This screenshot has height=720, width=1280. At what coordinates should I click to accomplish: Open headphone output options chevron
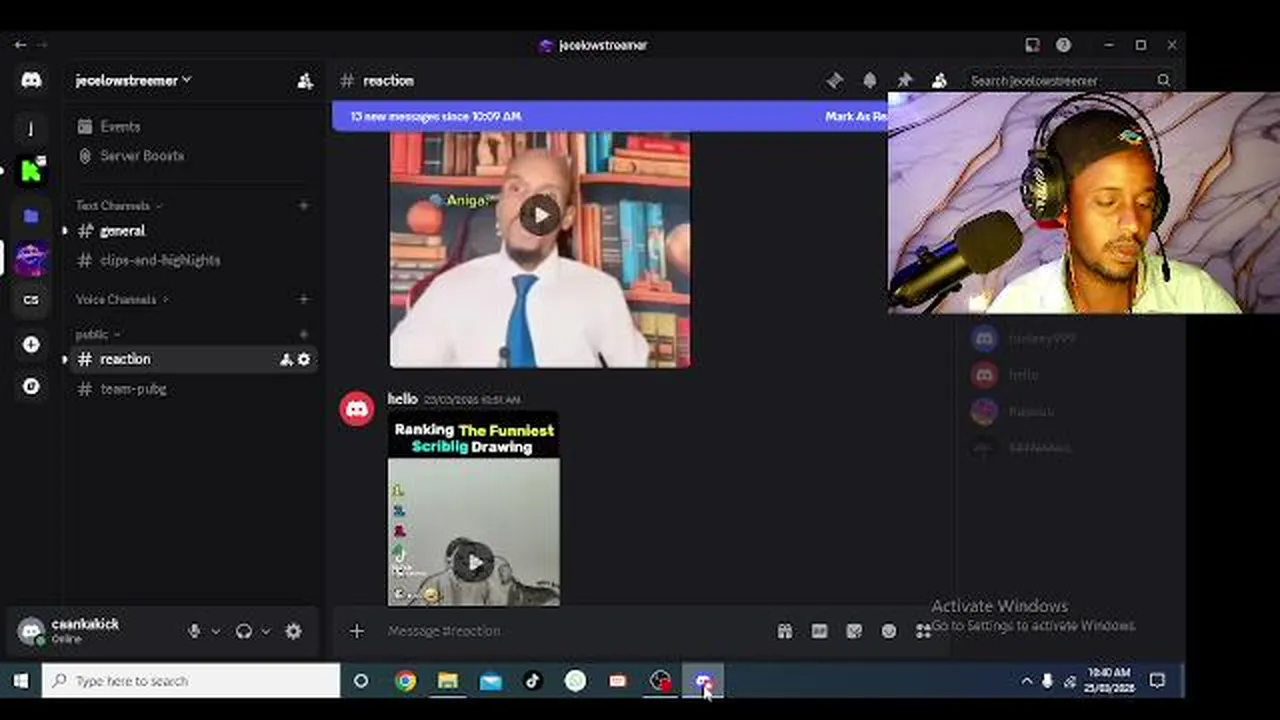[x=265, y=631]
